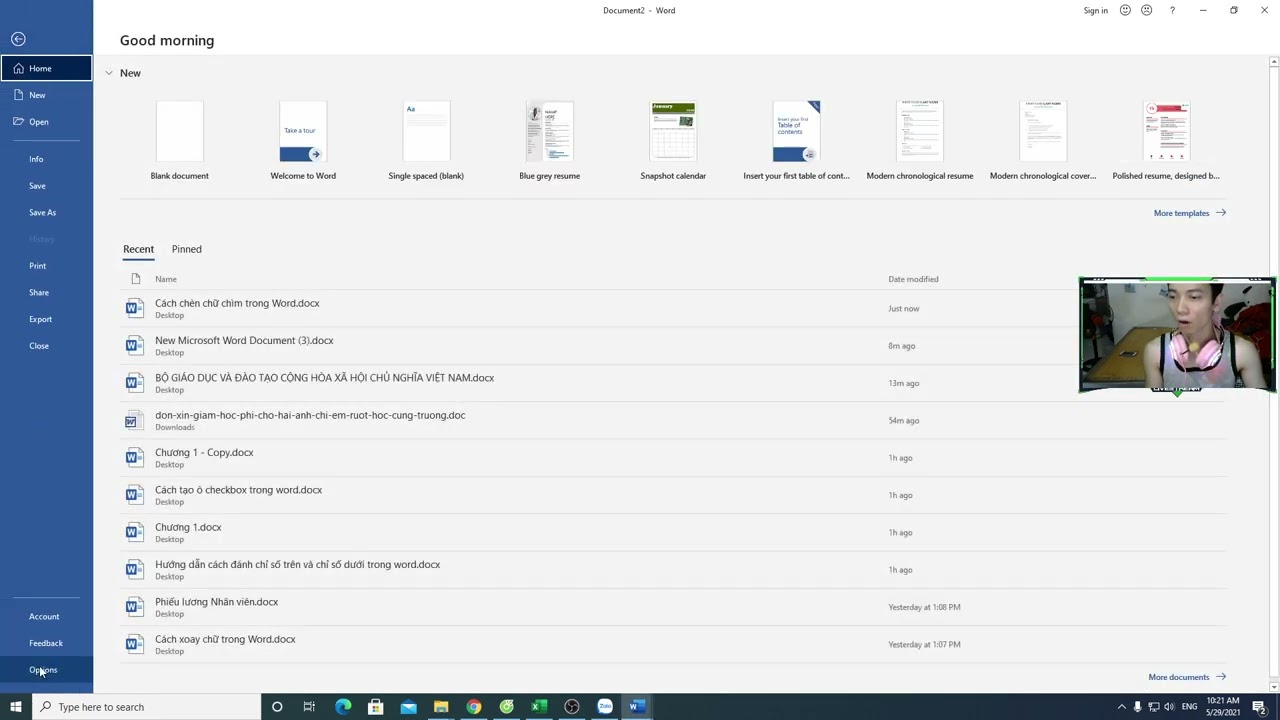
Task: Open Chương 1.docx file
Action: point(674,532)
